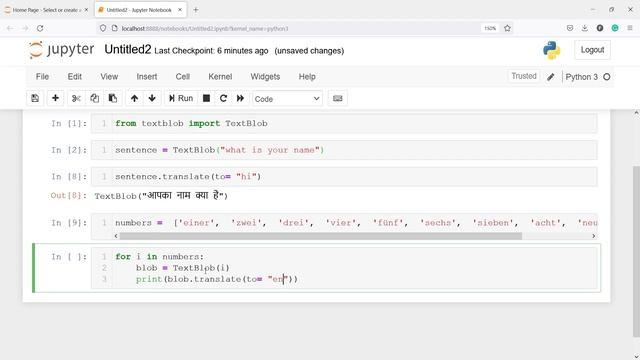Copy selected cells icon in toolbar
Image resolution: width=640 pixels, height=360 pixels.
click(x=94, y=98)
